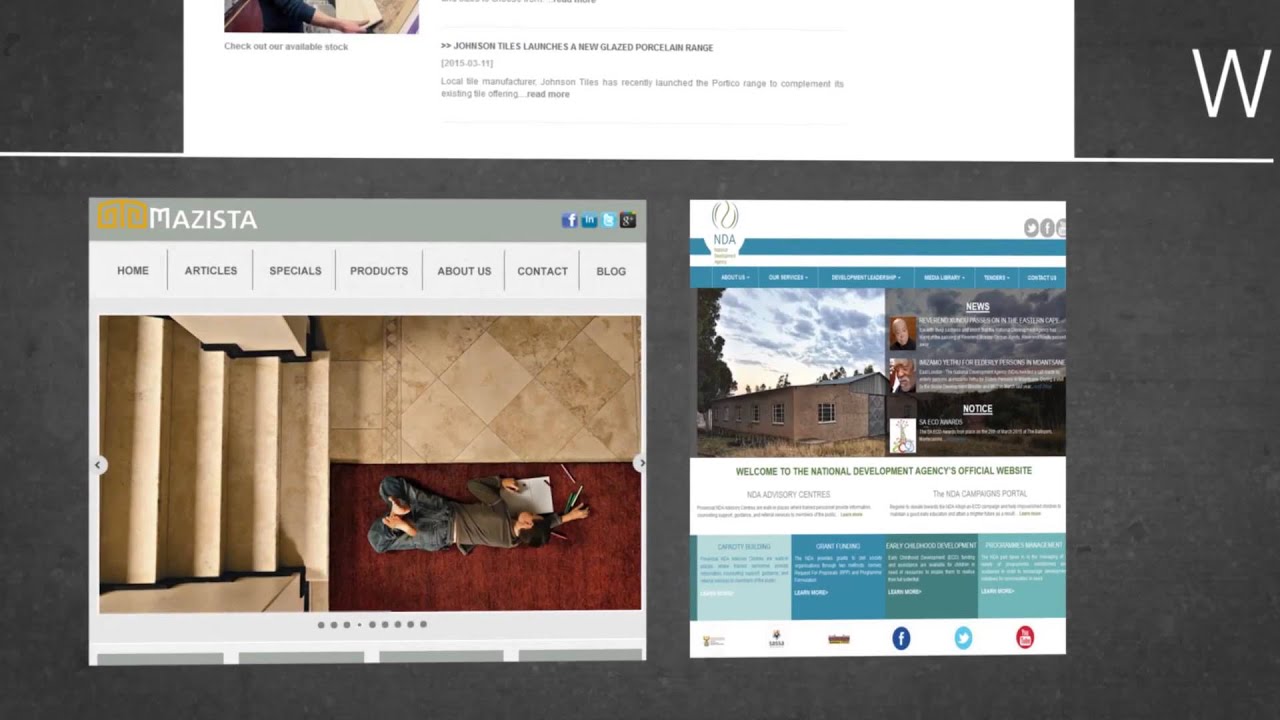This screenshot has width=1280, height=720.
Task: Click the NDA logo at top
Action: point(724,231)
